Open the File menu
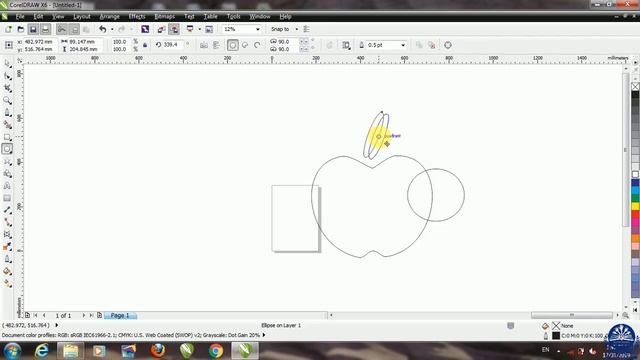640x360 pixels. click(x=20, y=16)
